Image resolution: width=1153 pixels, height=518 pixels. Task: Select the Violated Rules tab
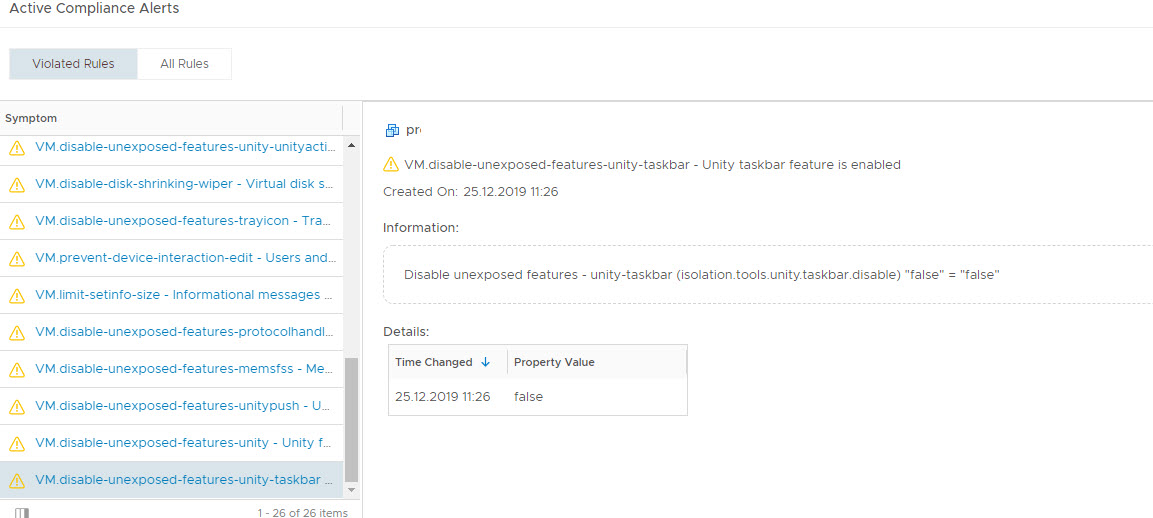tap(73, 64)
